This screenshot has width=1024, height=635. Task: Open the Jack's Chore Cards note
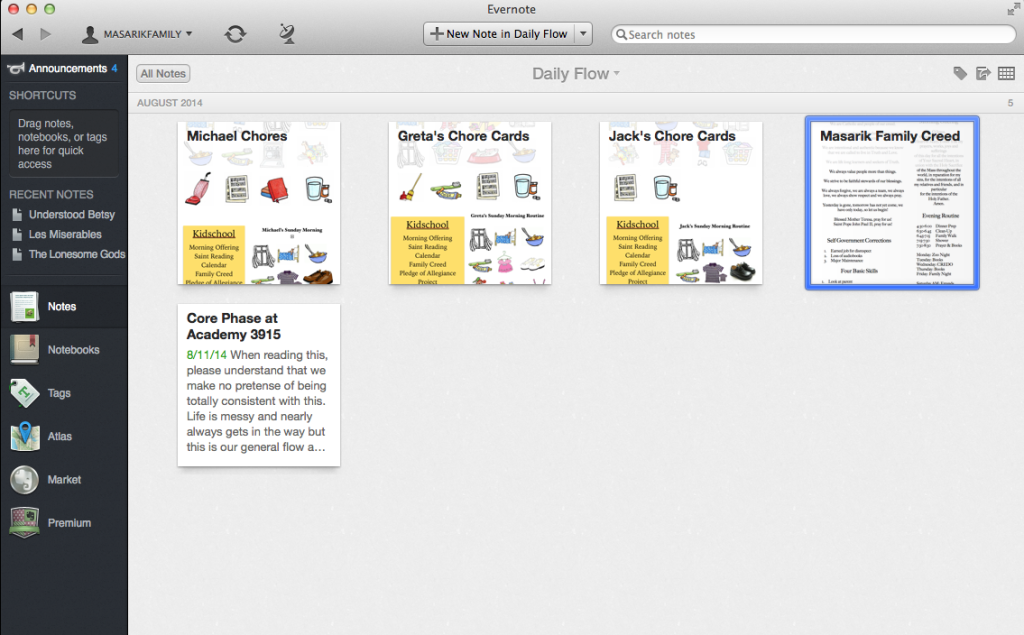[x=680, y=203]
